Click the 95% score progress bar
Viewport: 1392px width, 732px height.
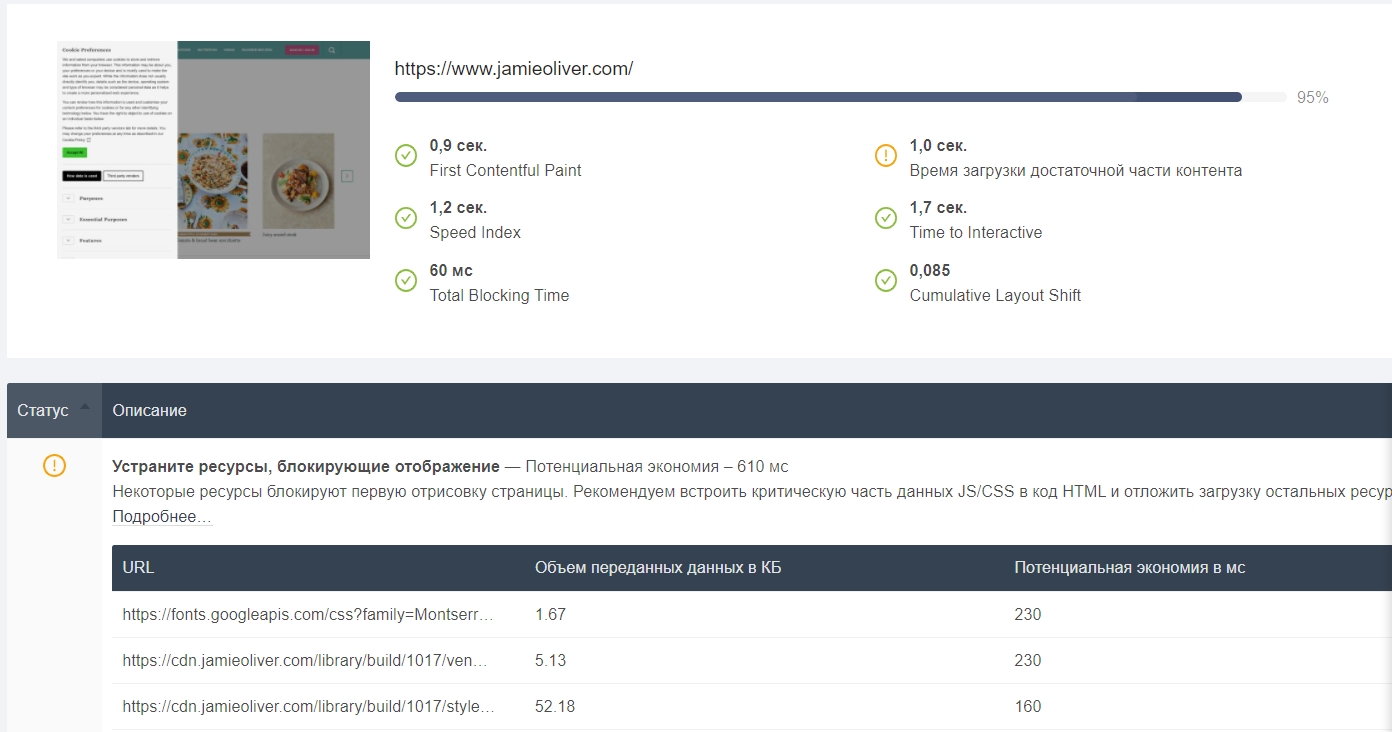click(x=841, y=97)
